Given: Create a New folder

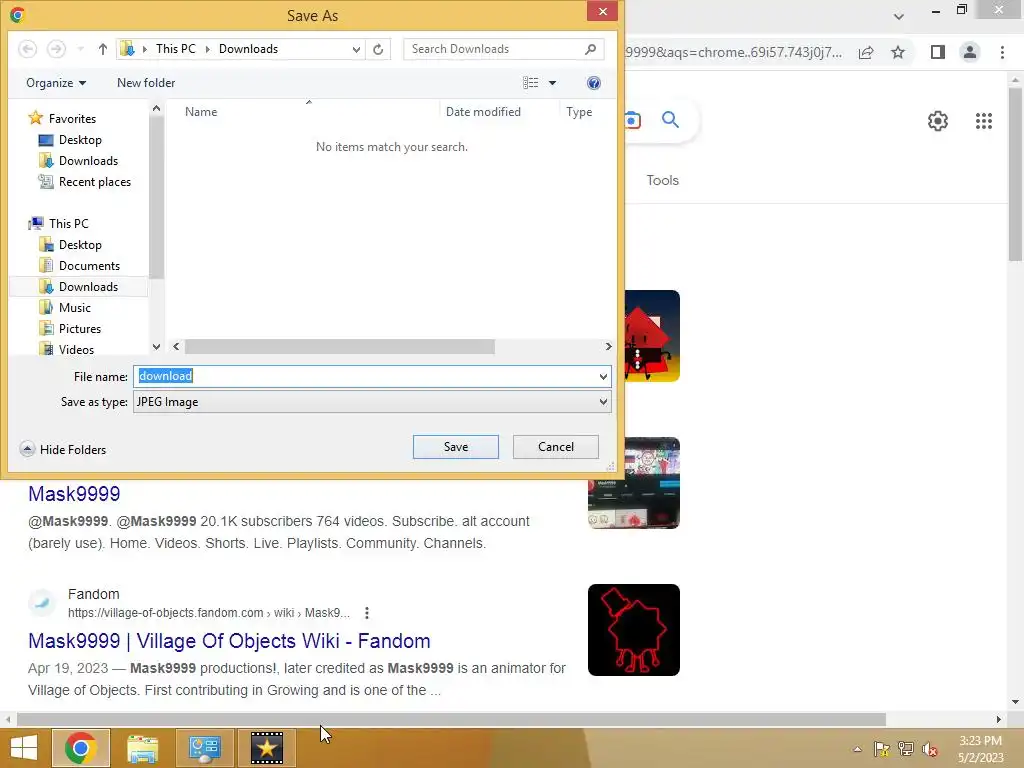Looking at the screenshot, I should 146,83.
